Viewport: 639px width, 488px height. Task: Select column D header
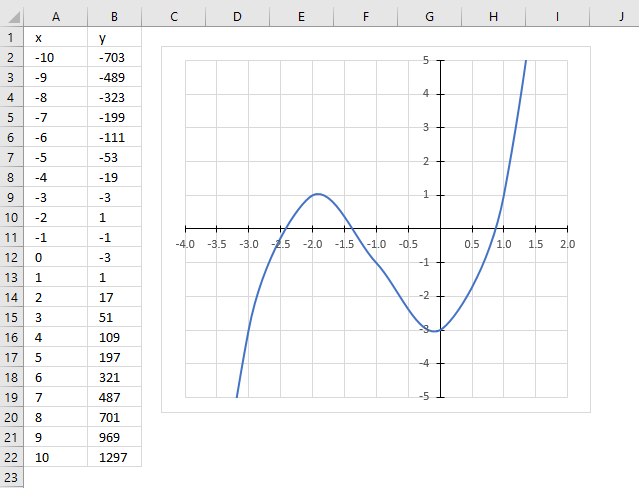pyautogui.click(x=237, y=17)
